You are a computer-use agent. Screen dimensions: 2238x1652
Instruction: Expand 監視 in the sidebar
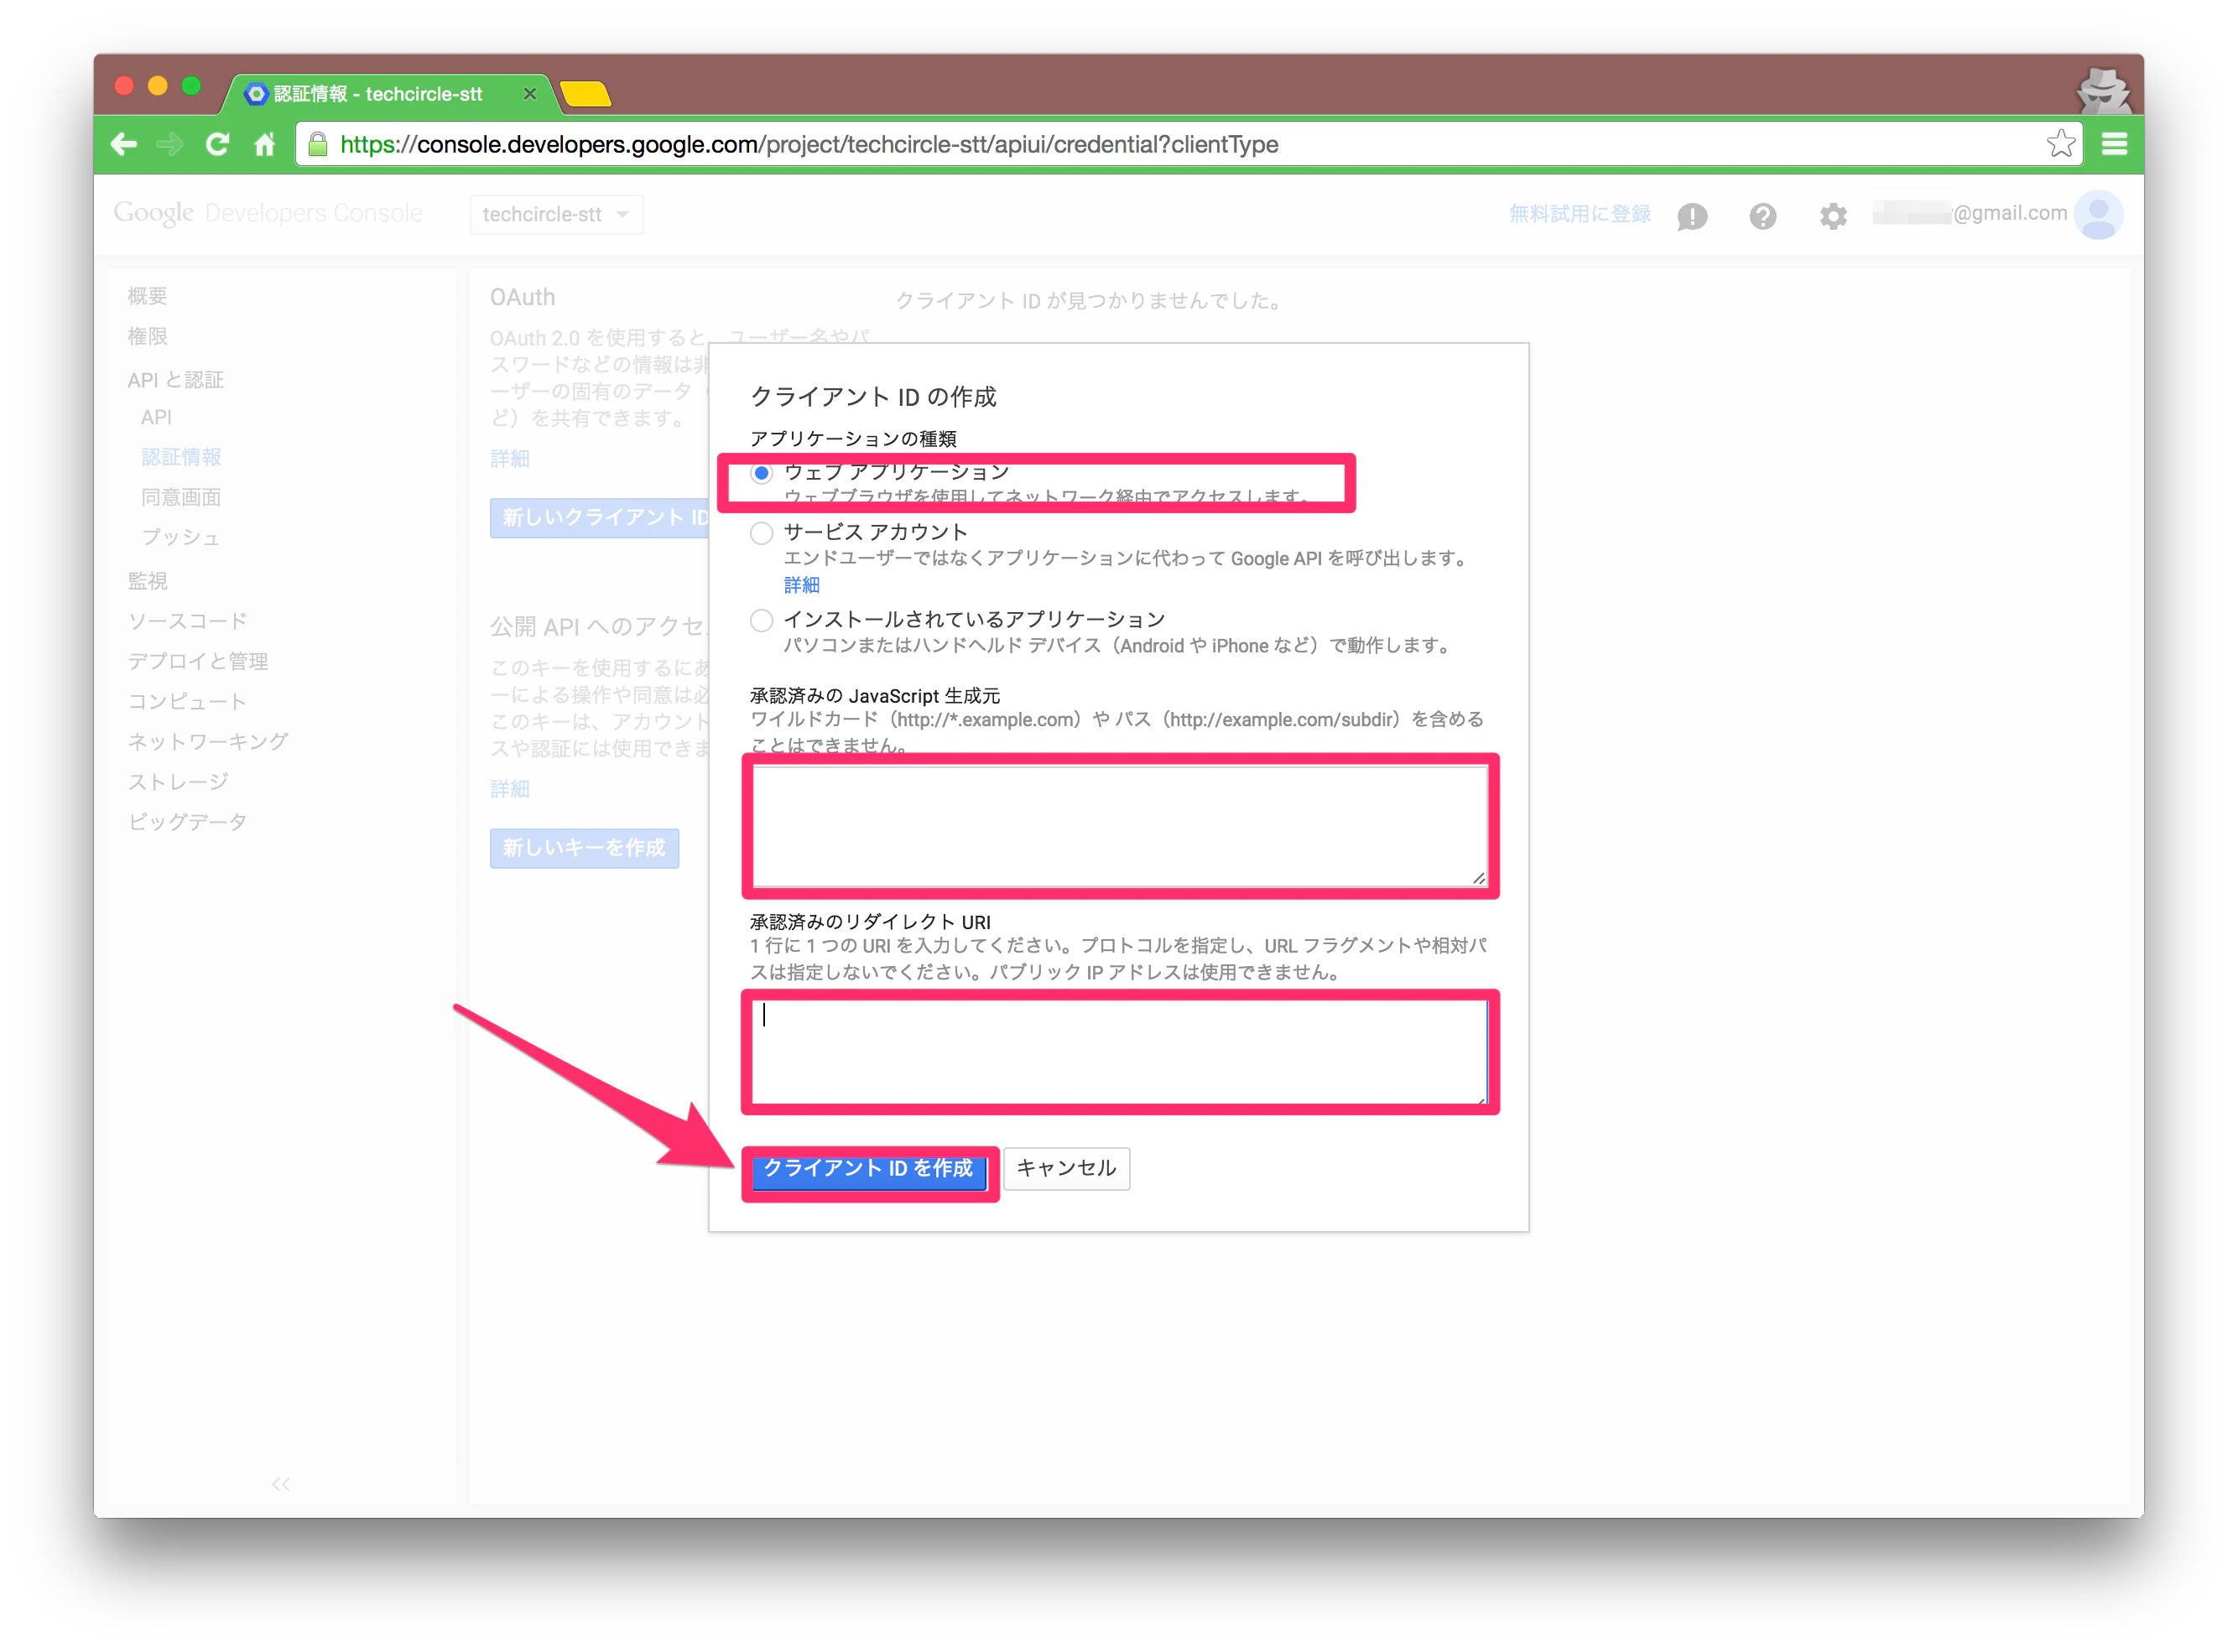147,581
